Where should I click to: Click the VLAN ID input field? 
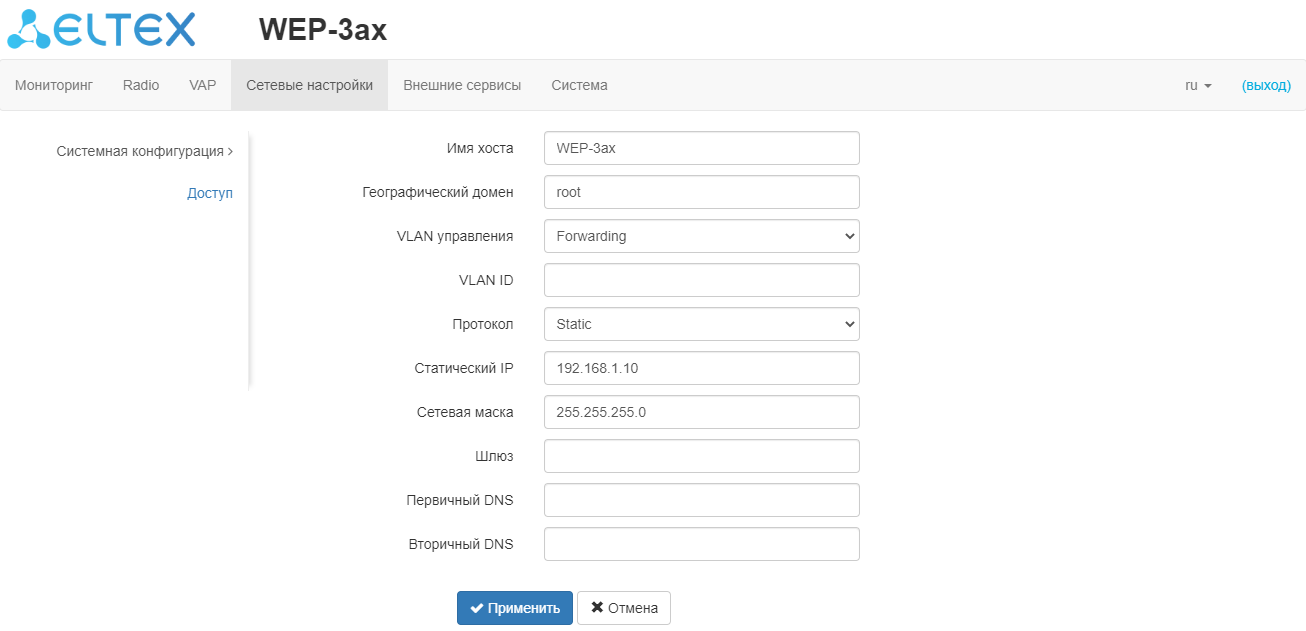pyautogui.click(x=701, y=280)
